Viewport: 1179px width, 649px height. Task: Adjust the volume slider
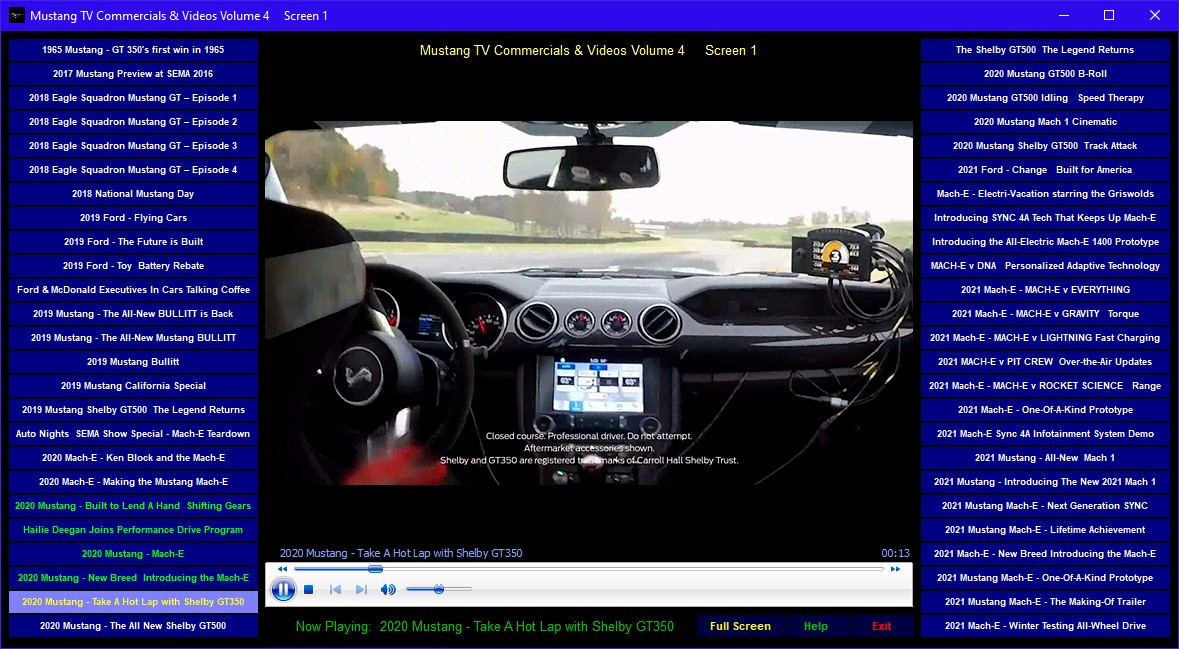(439, 589)
